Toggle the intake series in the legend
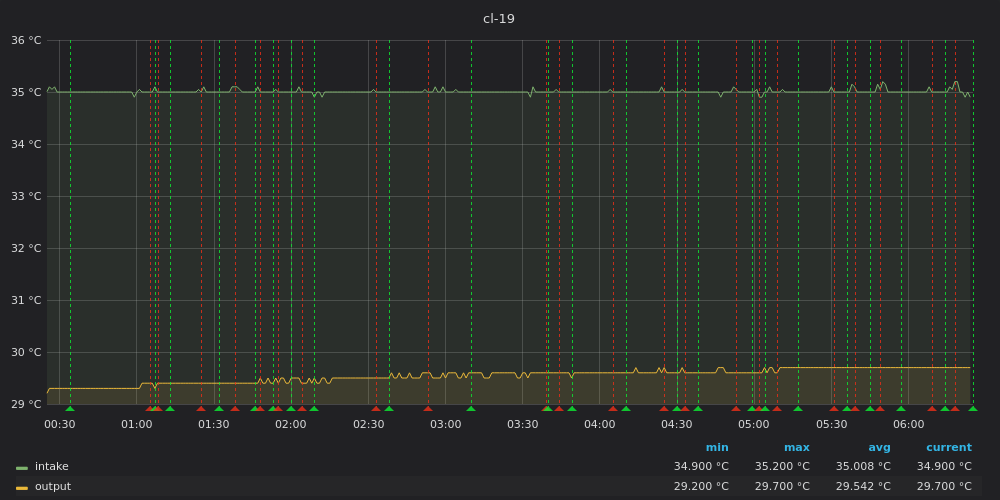Screen dimensions: 1000x500 pyautogui.click(x=52, y=467)
